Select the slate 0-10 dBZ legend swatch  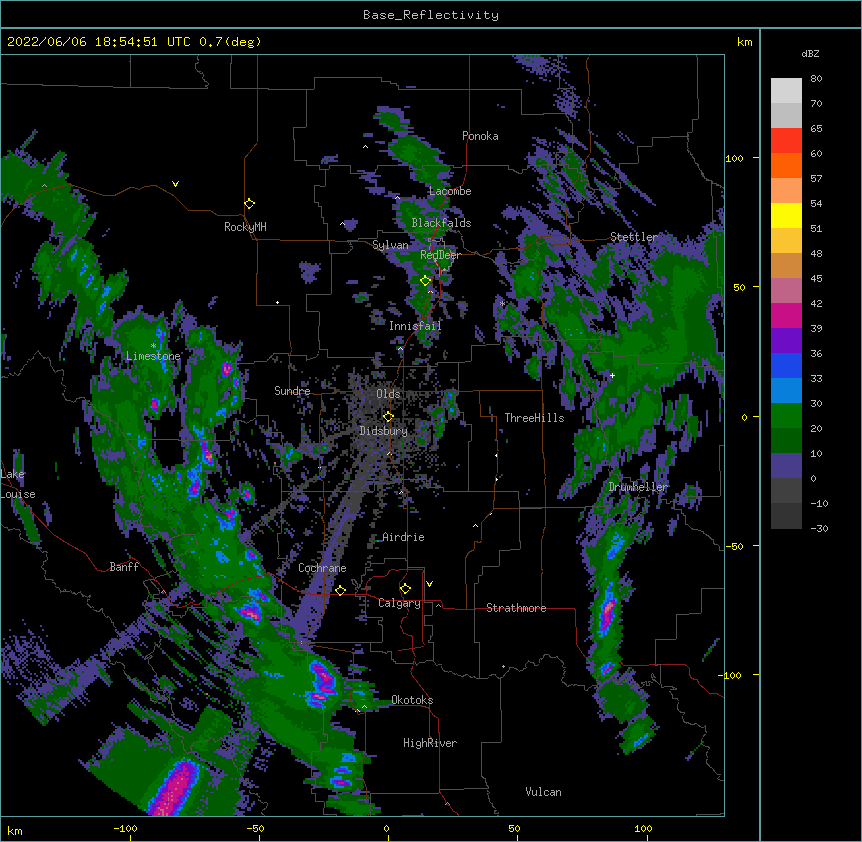coord(786,466)
